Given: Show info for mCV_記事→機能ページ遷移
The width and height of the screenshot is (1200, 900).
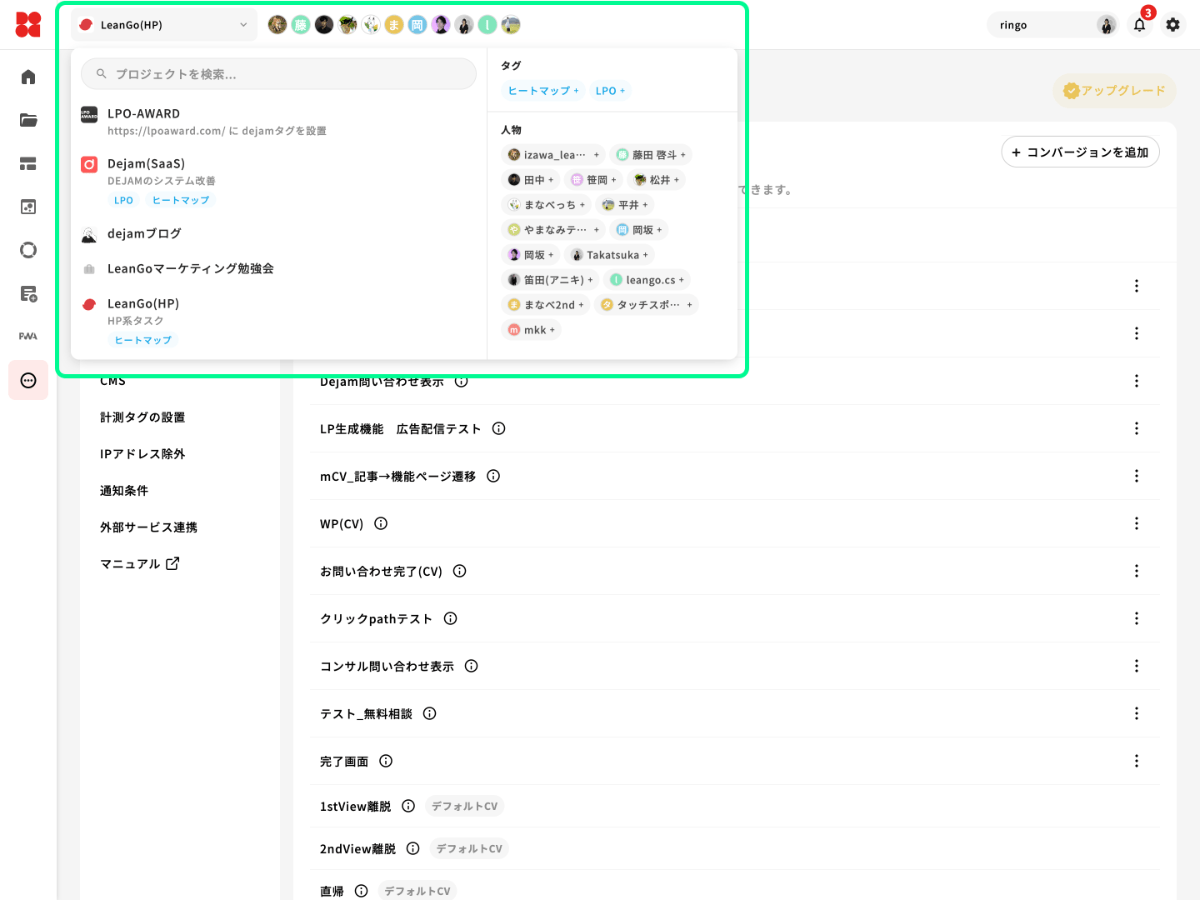Looking at the screenshot, I should (x=493, y=476).
